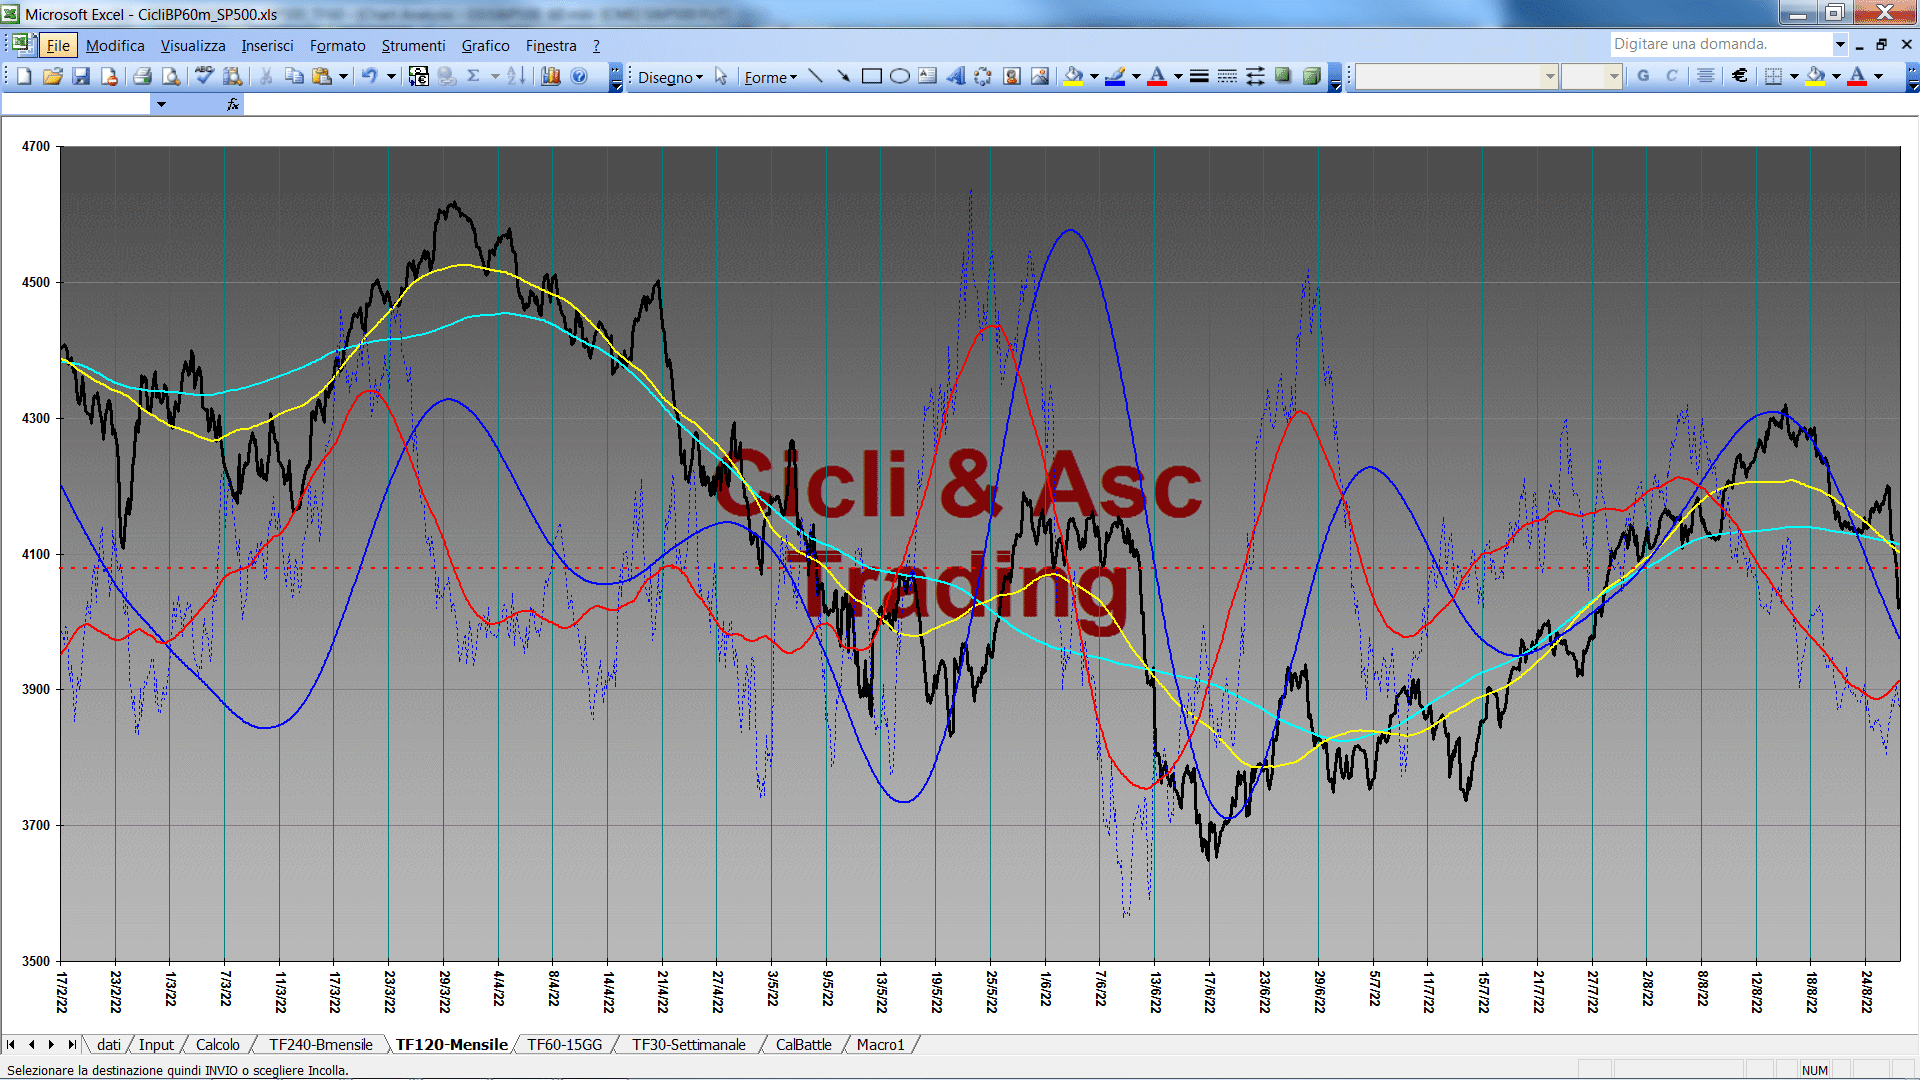The height and width of the screenshot is (1080, 1920).
Task: Insert a diagram or organization chart
Action: (983, 76)
